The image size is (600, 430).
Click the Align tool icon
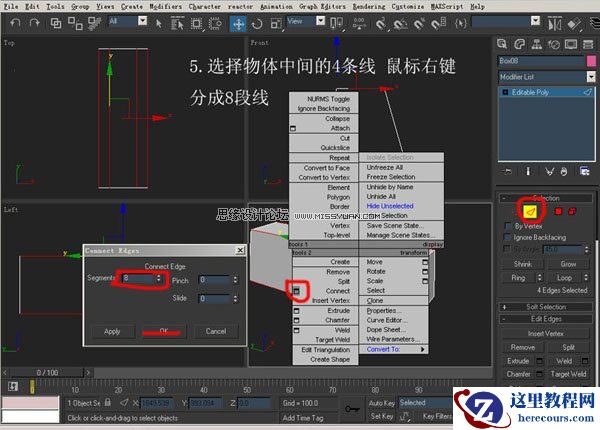(574, 24)
